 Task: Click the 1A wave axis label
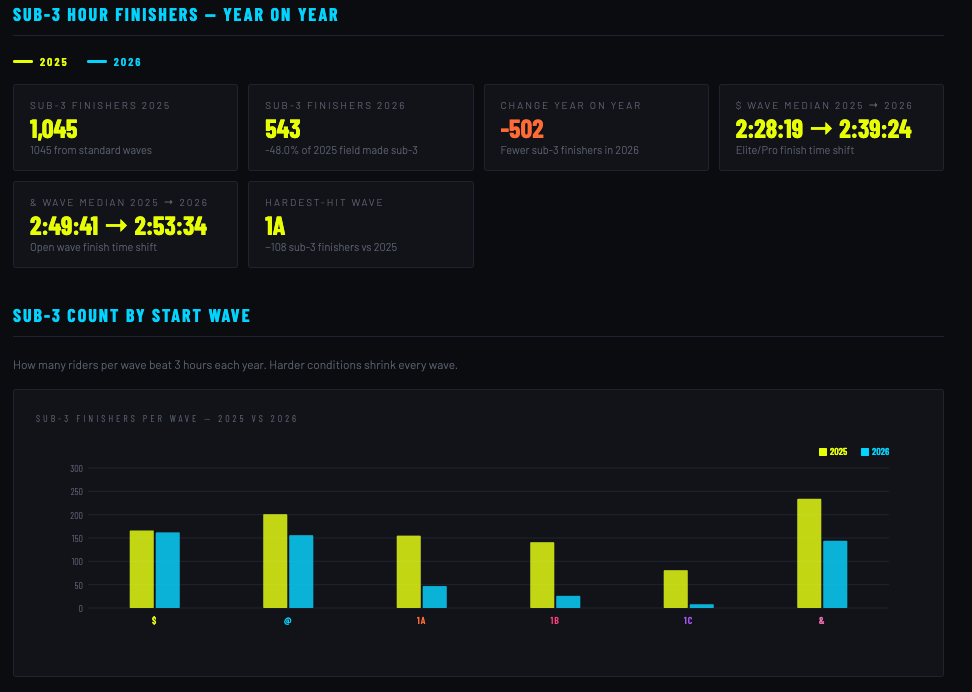(x=421, y=621)
